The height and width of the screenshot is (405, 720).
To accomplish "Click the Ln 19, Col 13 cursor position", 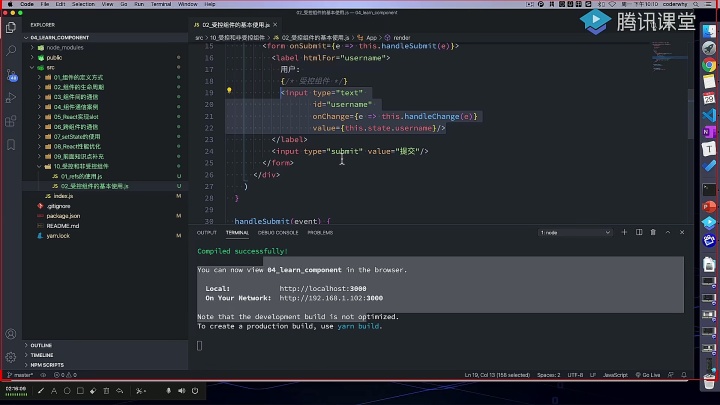I will click(x=497, y=375).
